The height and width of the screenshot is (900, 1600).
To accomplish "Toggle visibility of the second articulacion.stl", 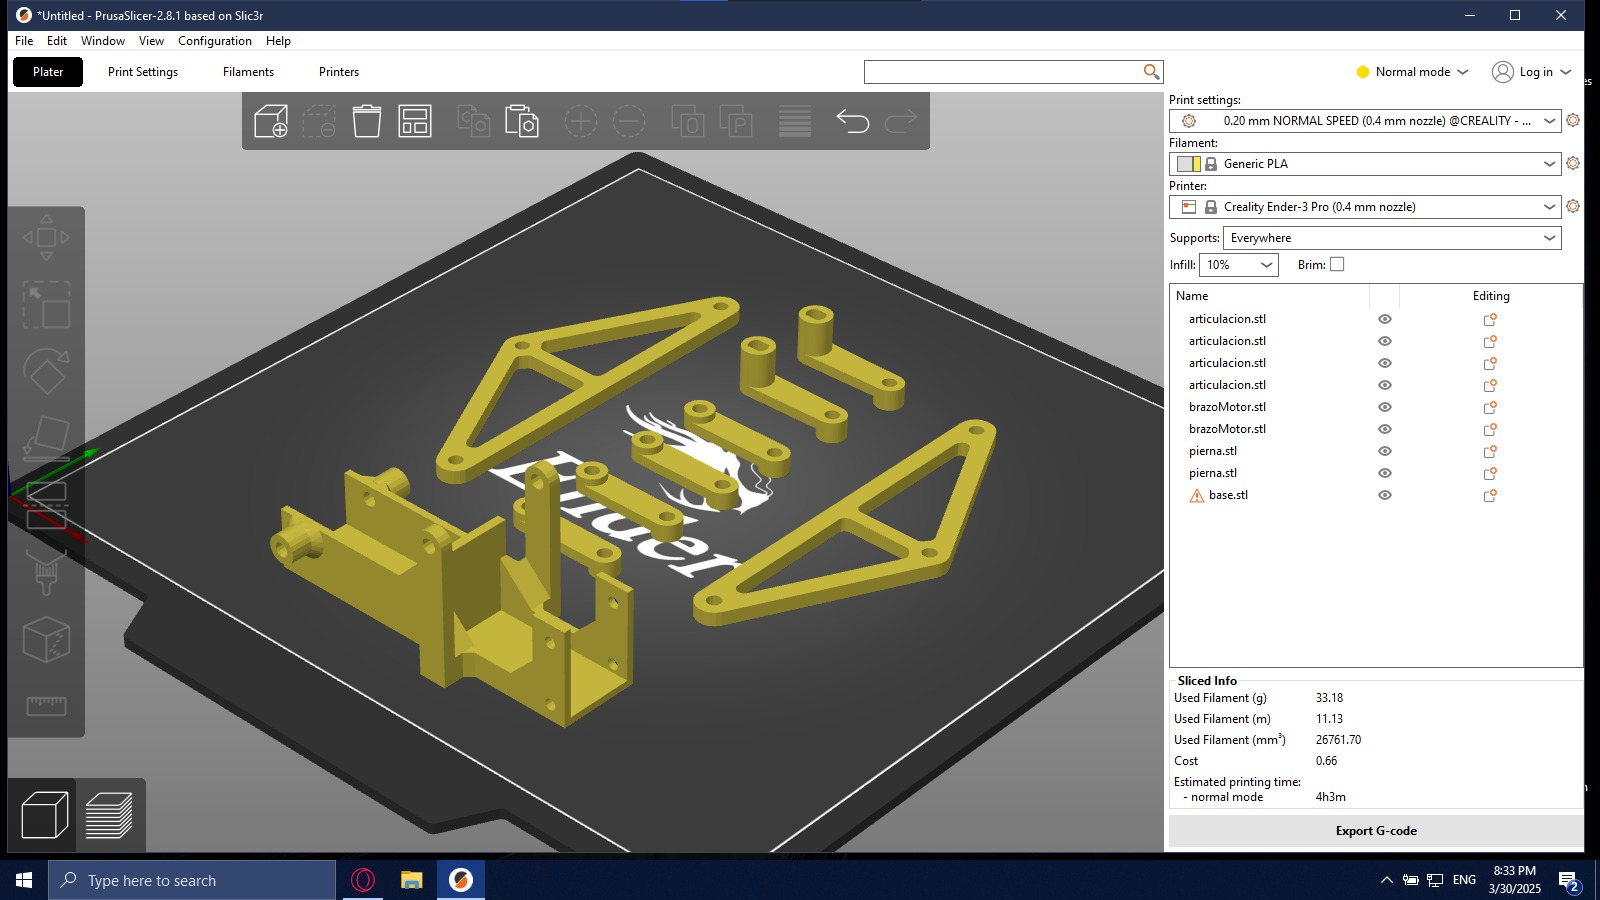I will 1385,341.
